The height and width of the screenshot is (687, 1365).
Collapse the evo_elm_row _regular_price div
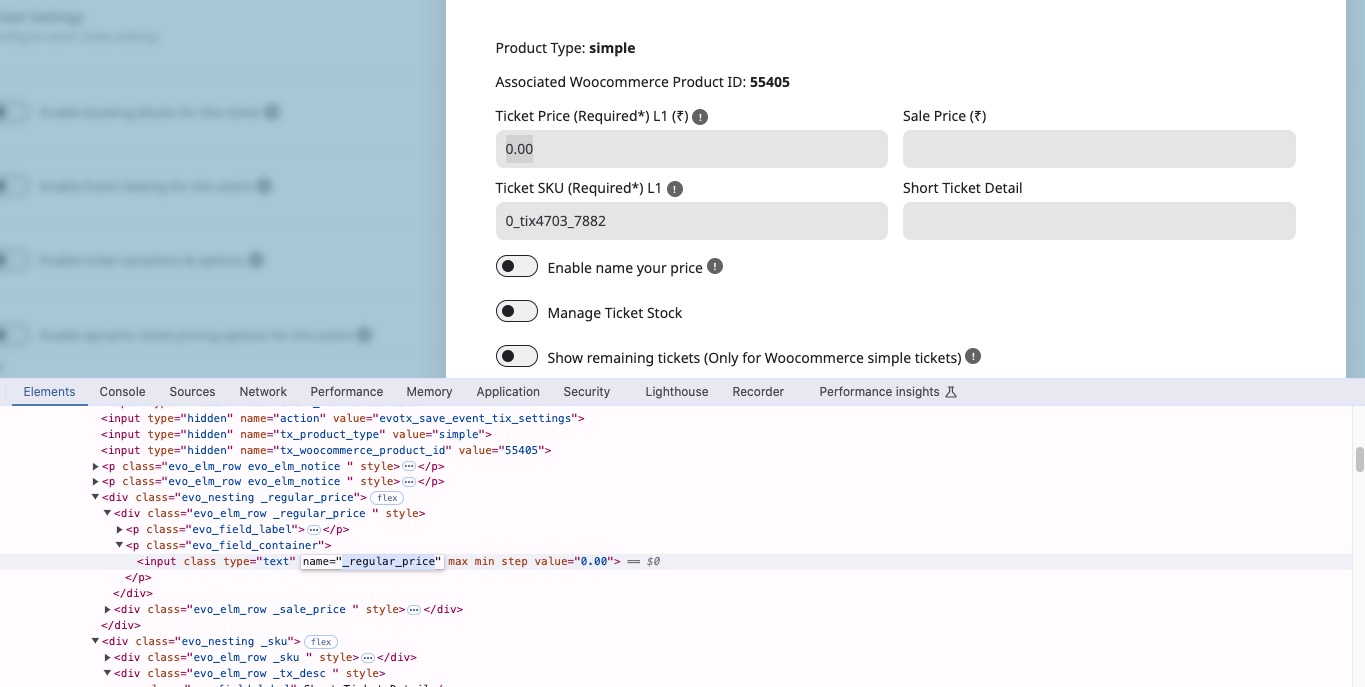coord(108,513)
